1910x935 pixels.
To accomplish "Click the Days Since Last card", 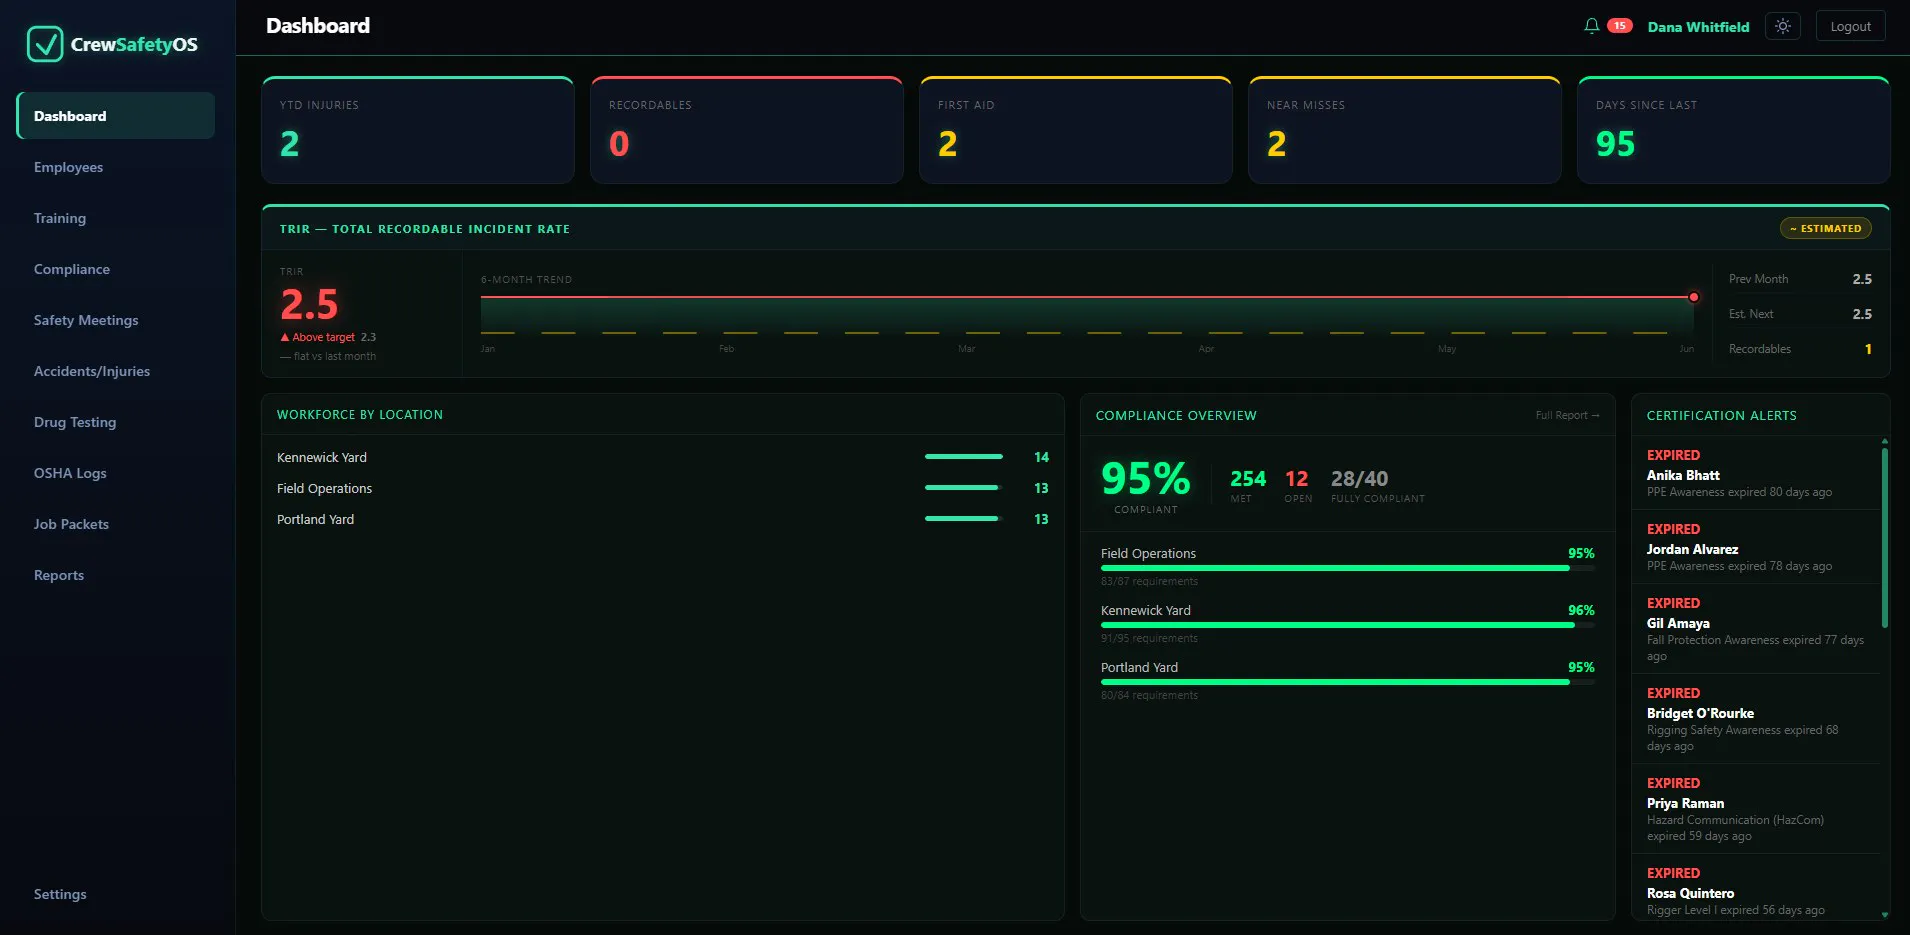I will pos(1734,130).
